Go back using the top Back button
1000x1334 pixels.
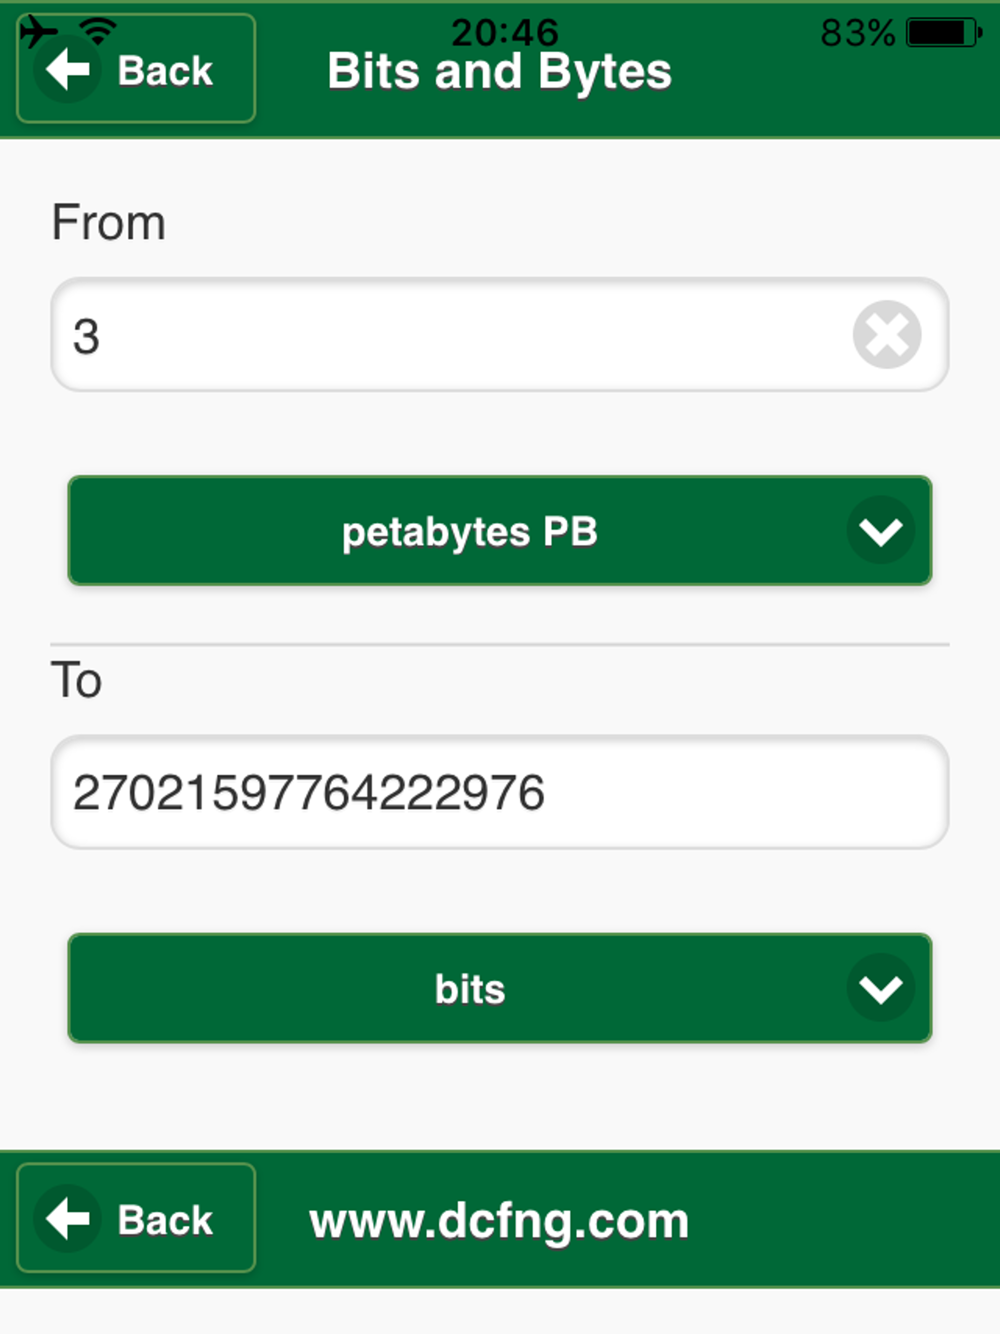pos(136,70)
